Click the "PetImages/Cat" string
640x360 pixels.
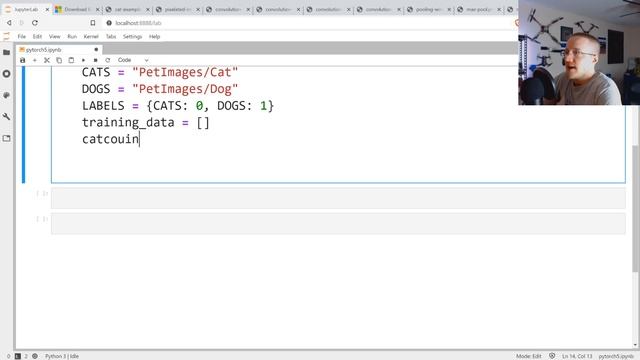point(185,72)
